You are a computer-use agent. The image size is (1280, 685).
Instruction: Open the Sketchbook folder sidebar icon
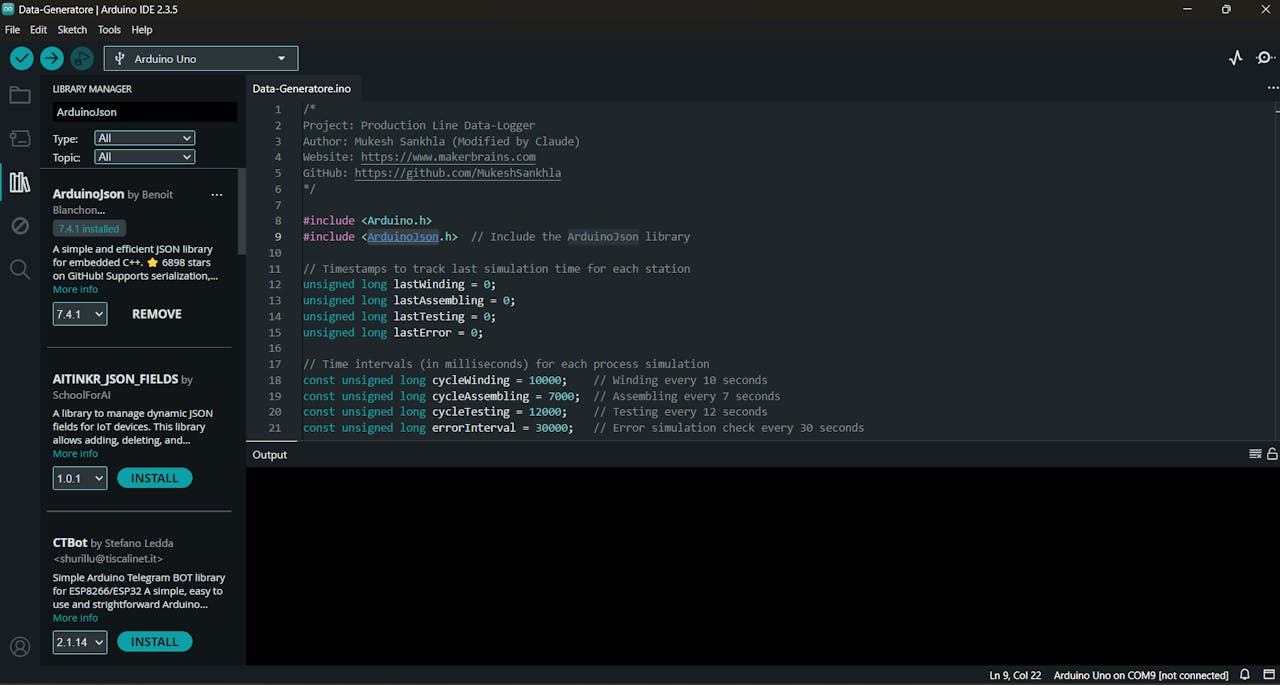pos(20,96)
